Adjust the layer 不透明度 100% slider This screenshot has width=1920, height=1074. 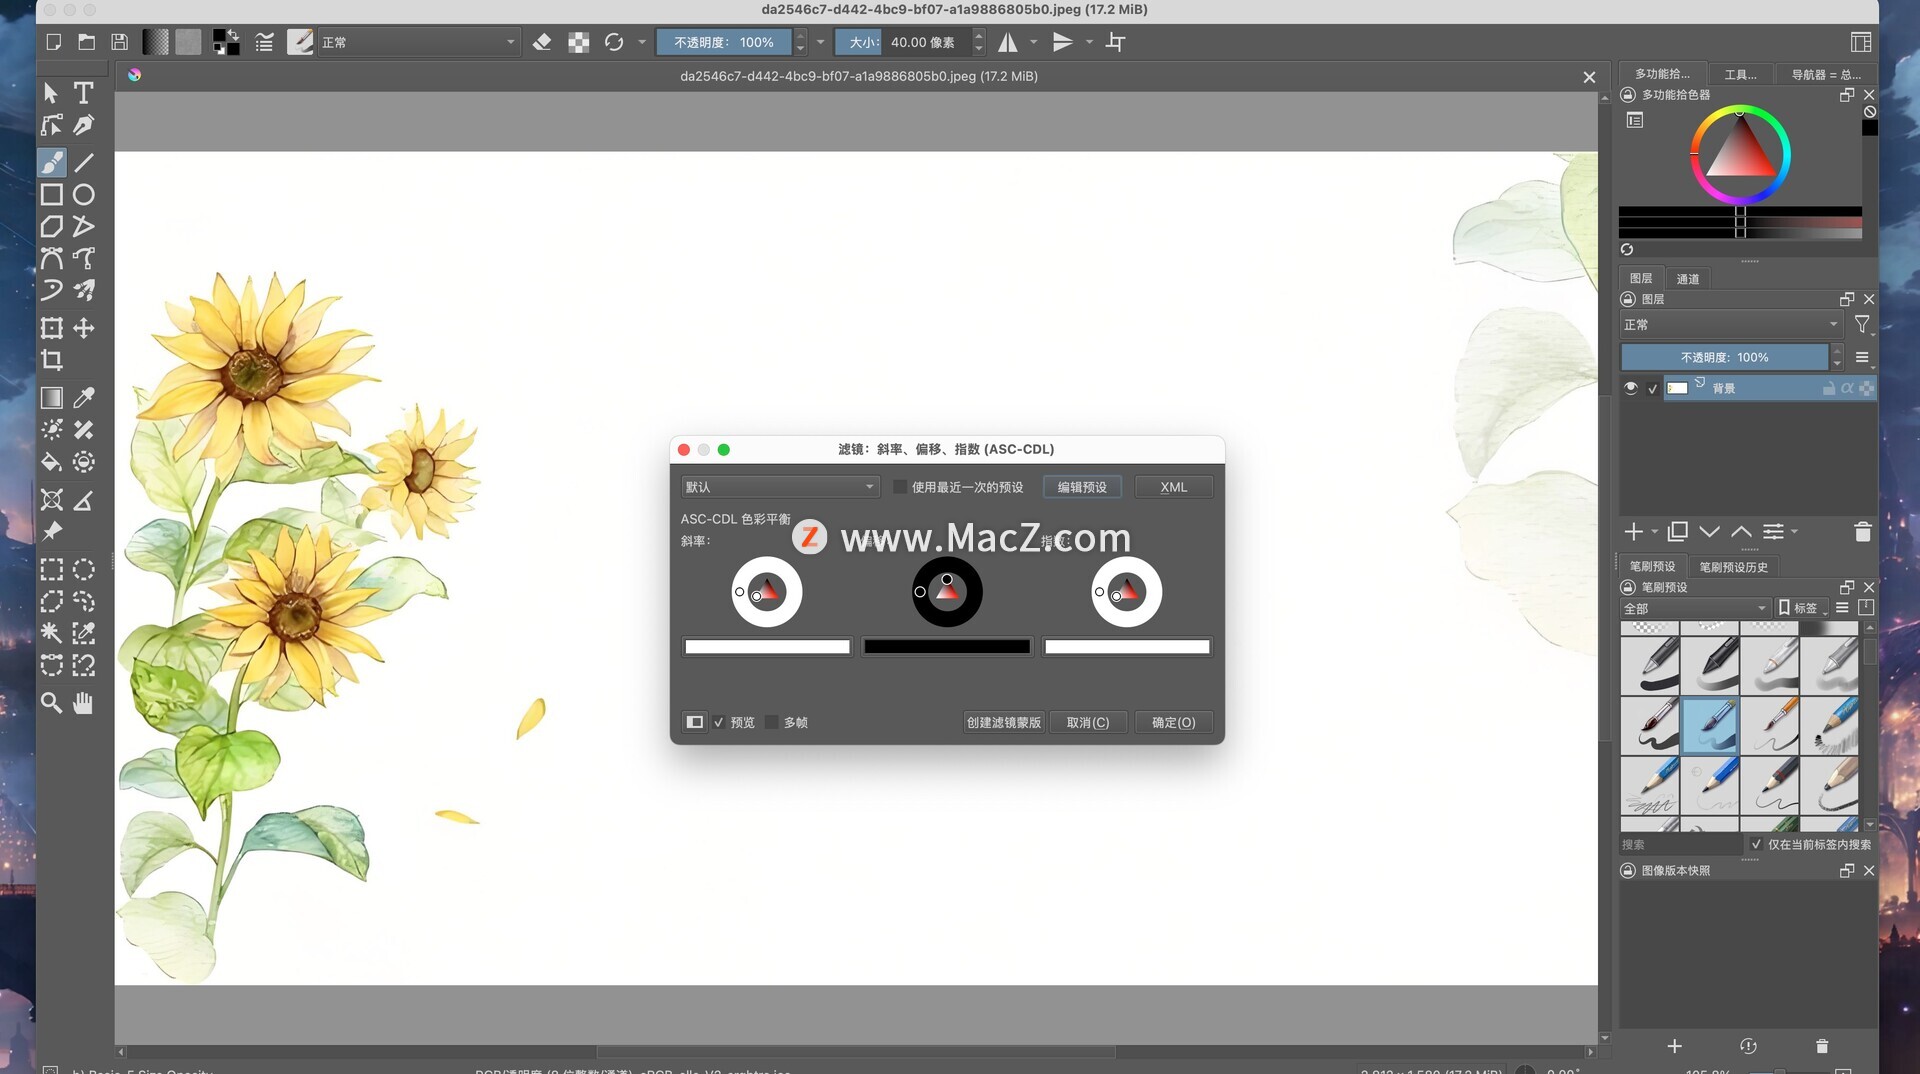click(x=1725, y=357)
